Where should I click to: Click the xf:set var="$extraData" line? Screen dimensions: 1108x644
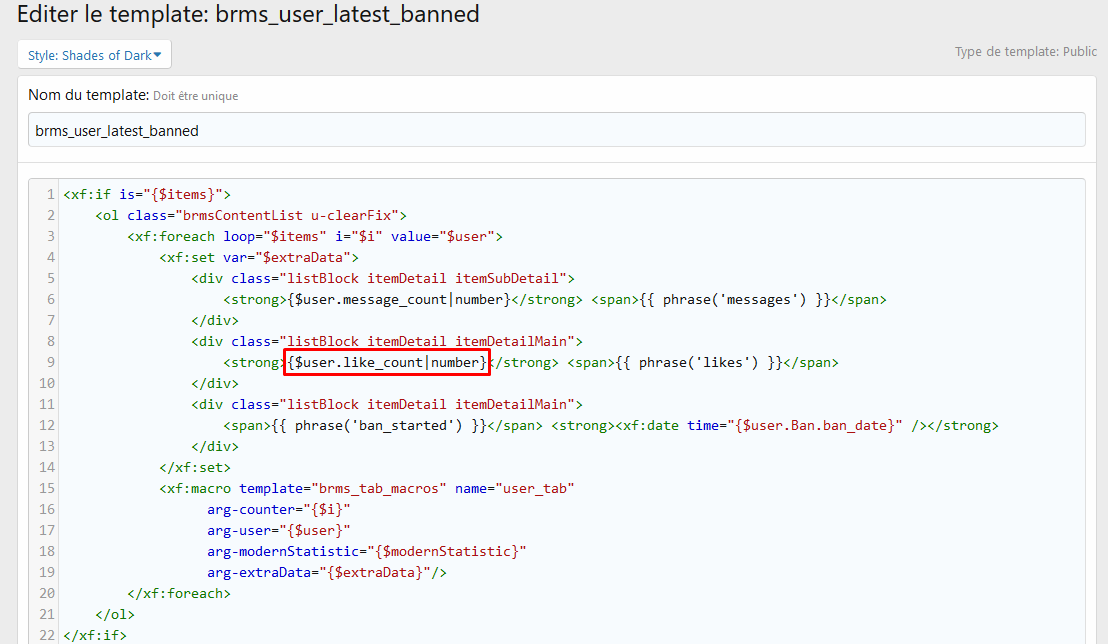[259, 257]
